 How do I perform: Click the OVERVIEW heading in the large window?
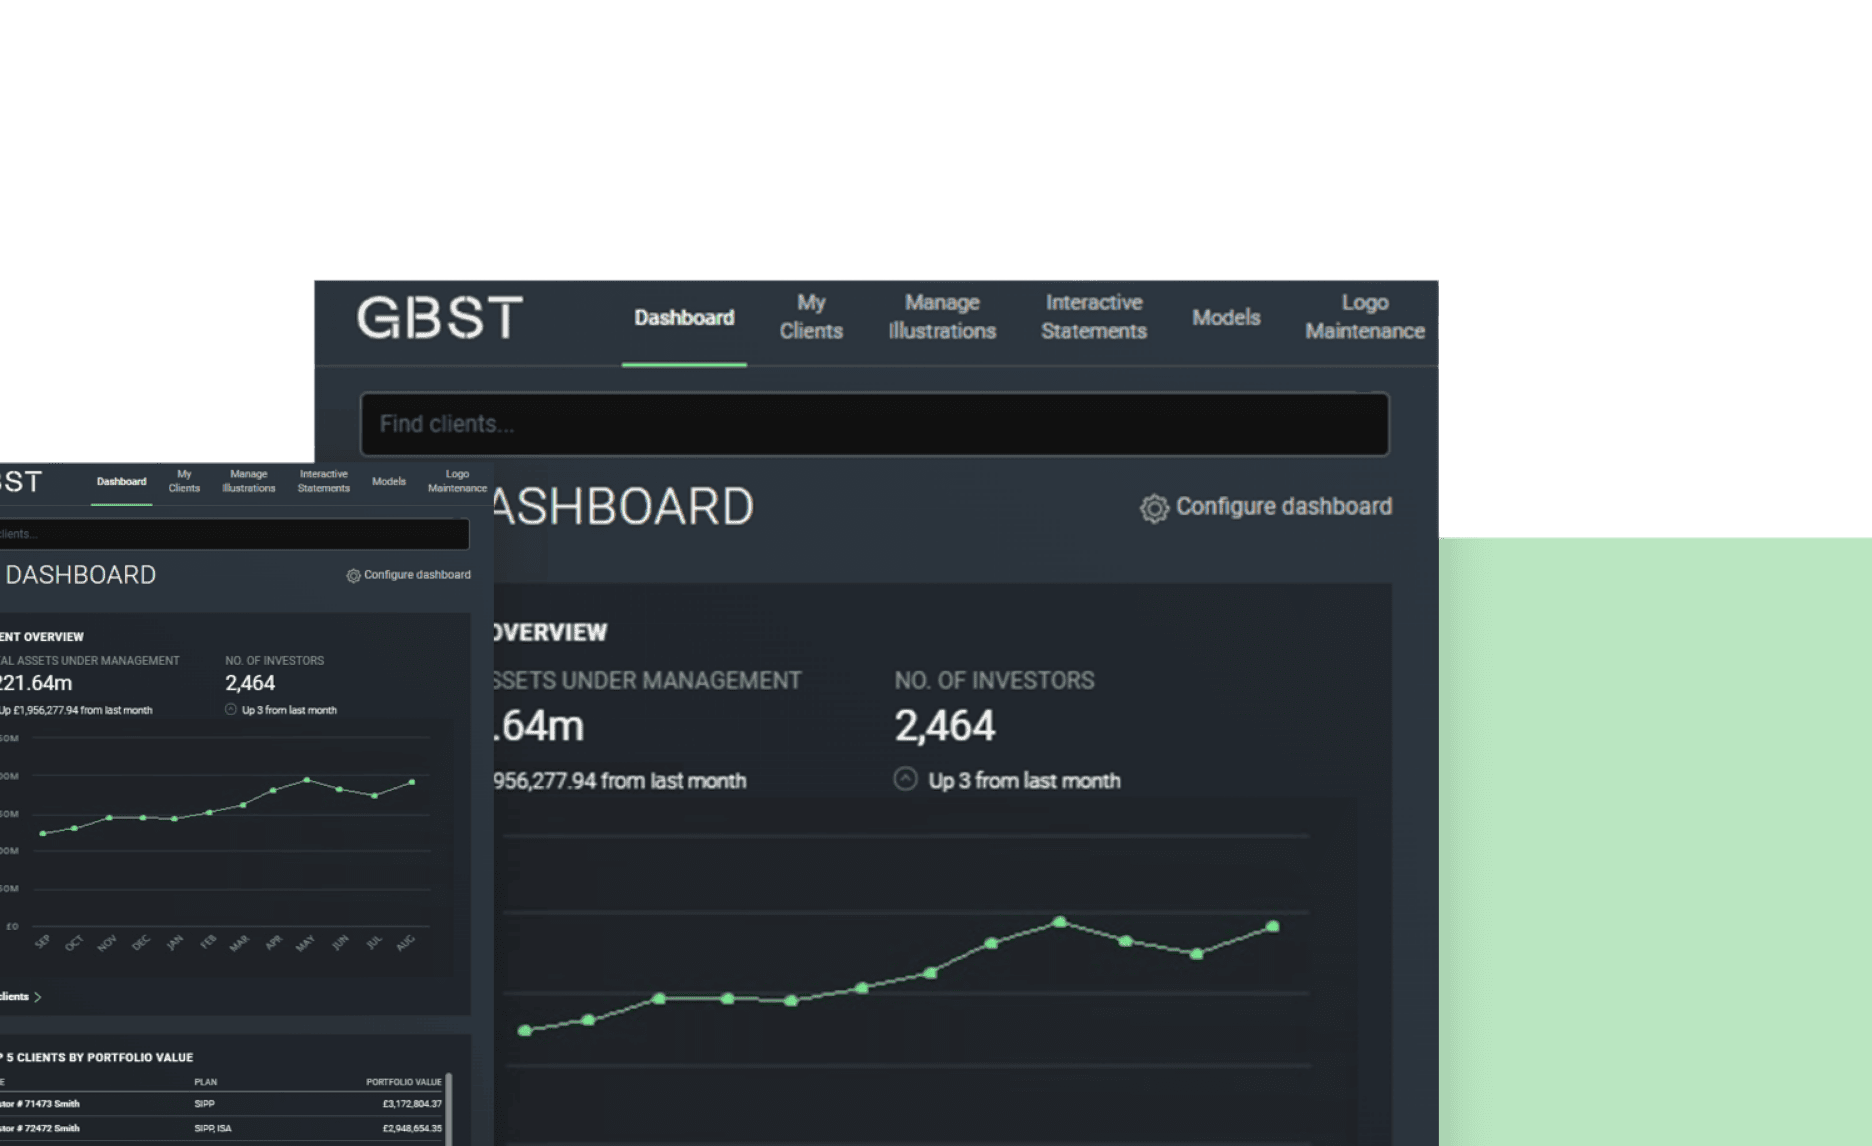[x=550, y=633]
